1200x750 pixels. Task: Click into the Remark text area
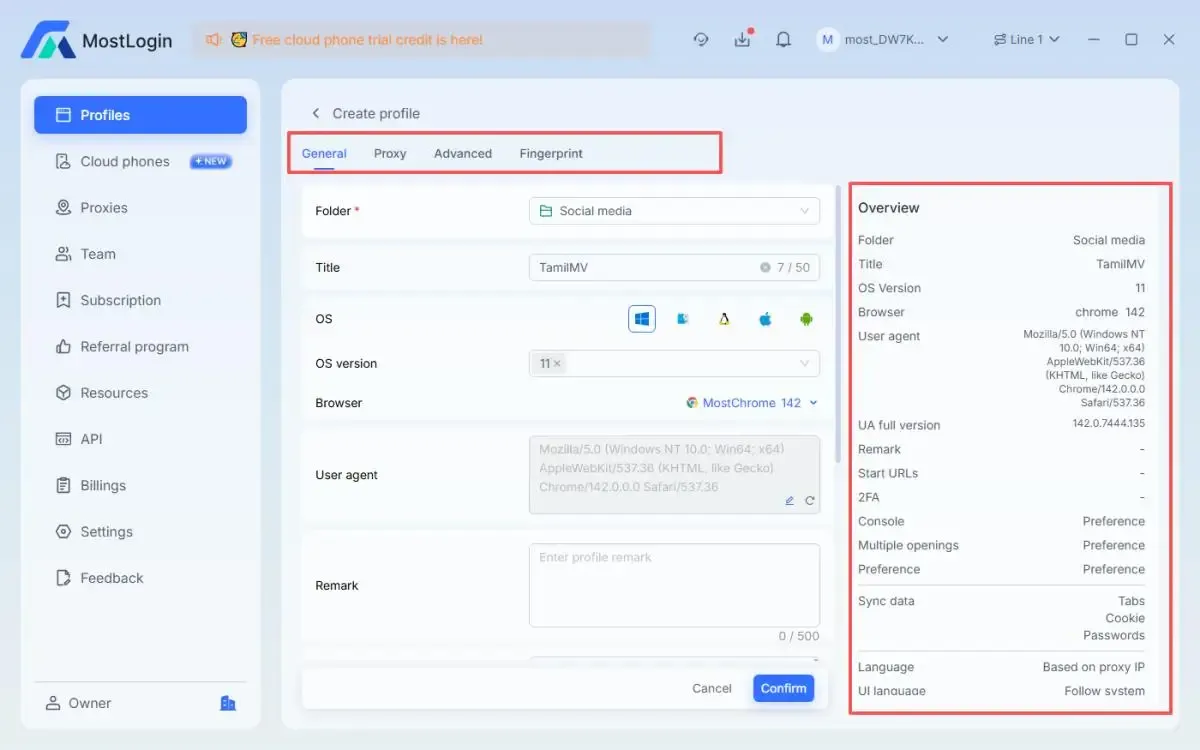pyautogui.click(x=674, y=585)
